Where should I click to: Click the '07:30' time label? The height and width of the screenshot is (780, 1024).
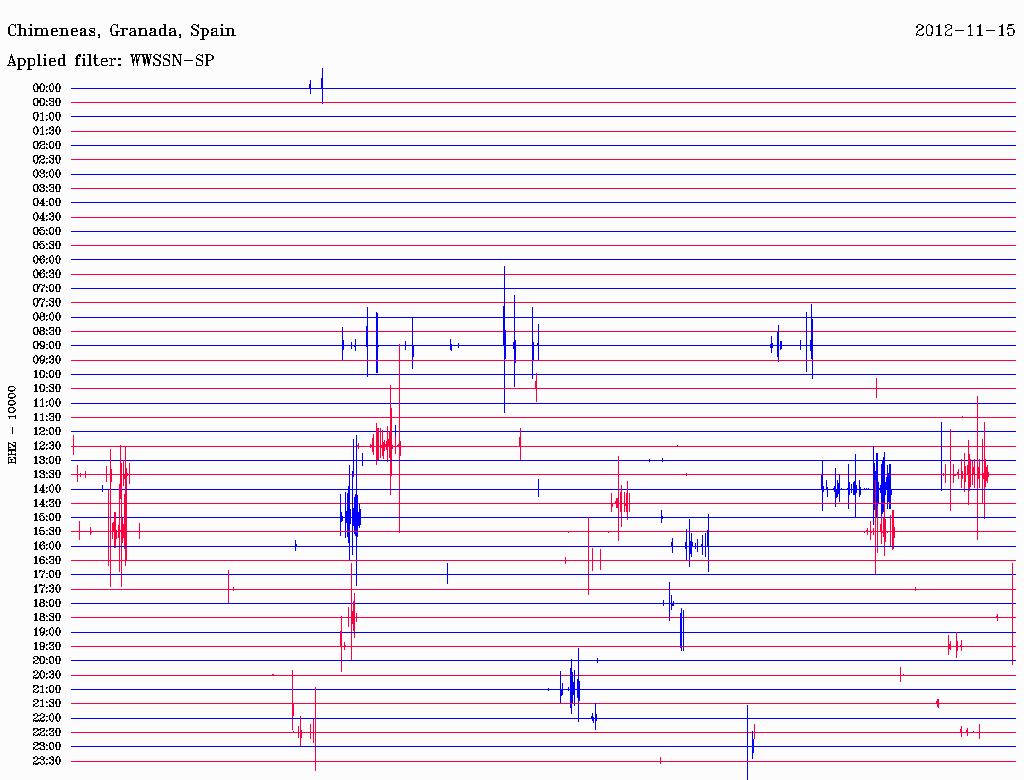[47, 303]
